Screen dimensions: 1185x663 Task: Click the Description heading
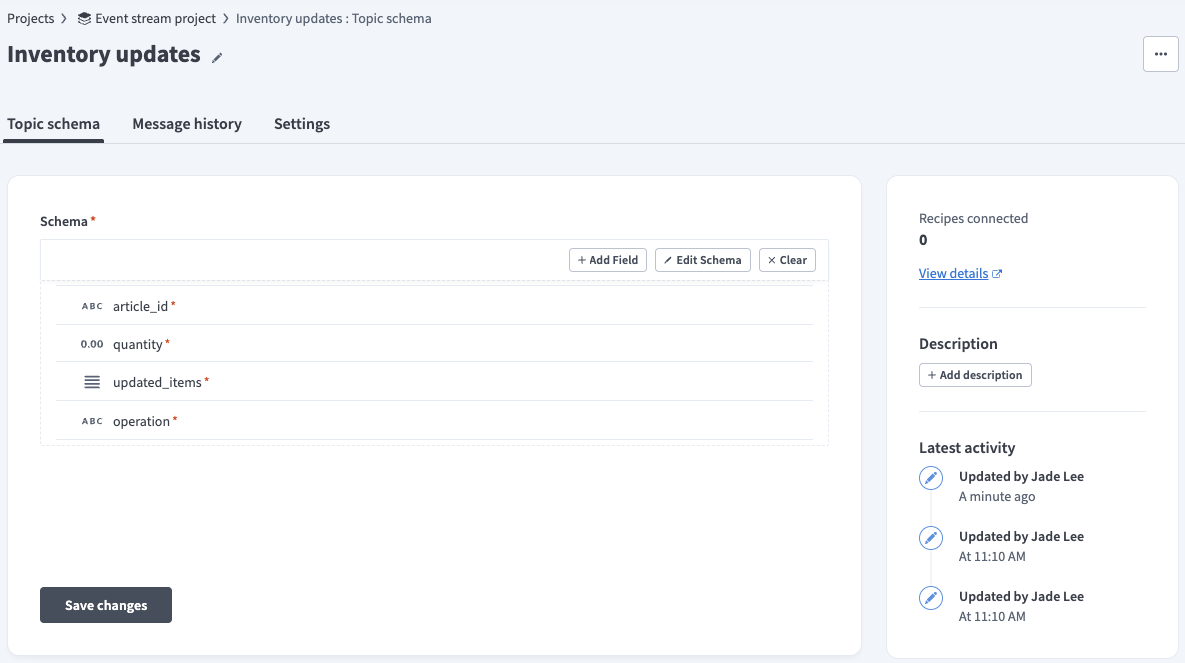click(x=958, y=344)
